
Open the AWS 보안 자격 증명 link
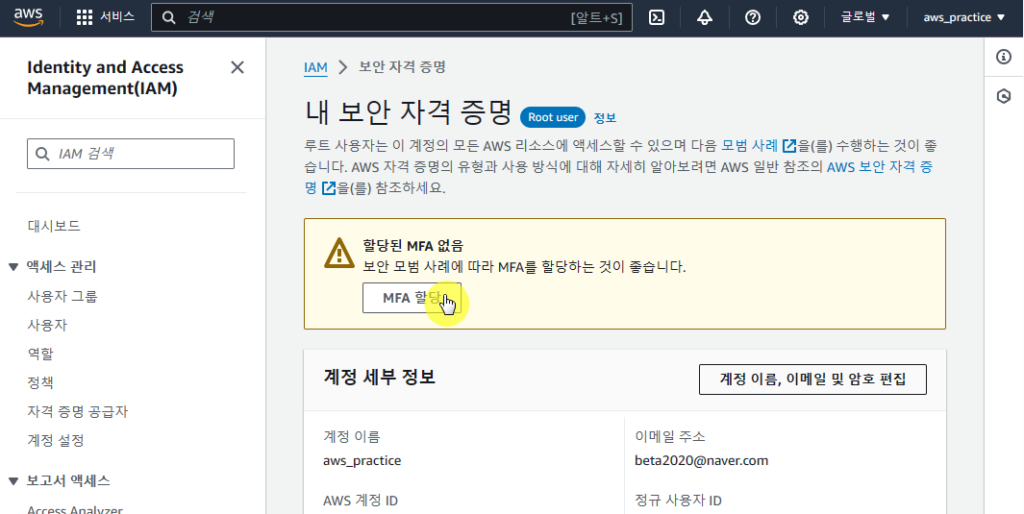[x=879, y=167]
